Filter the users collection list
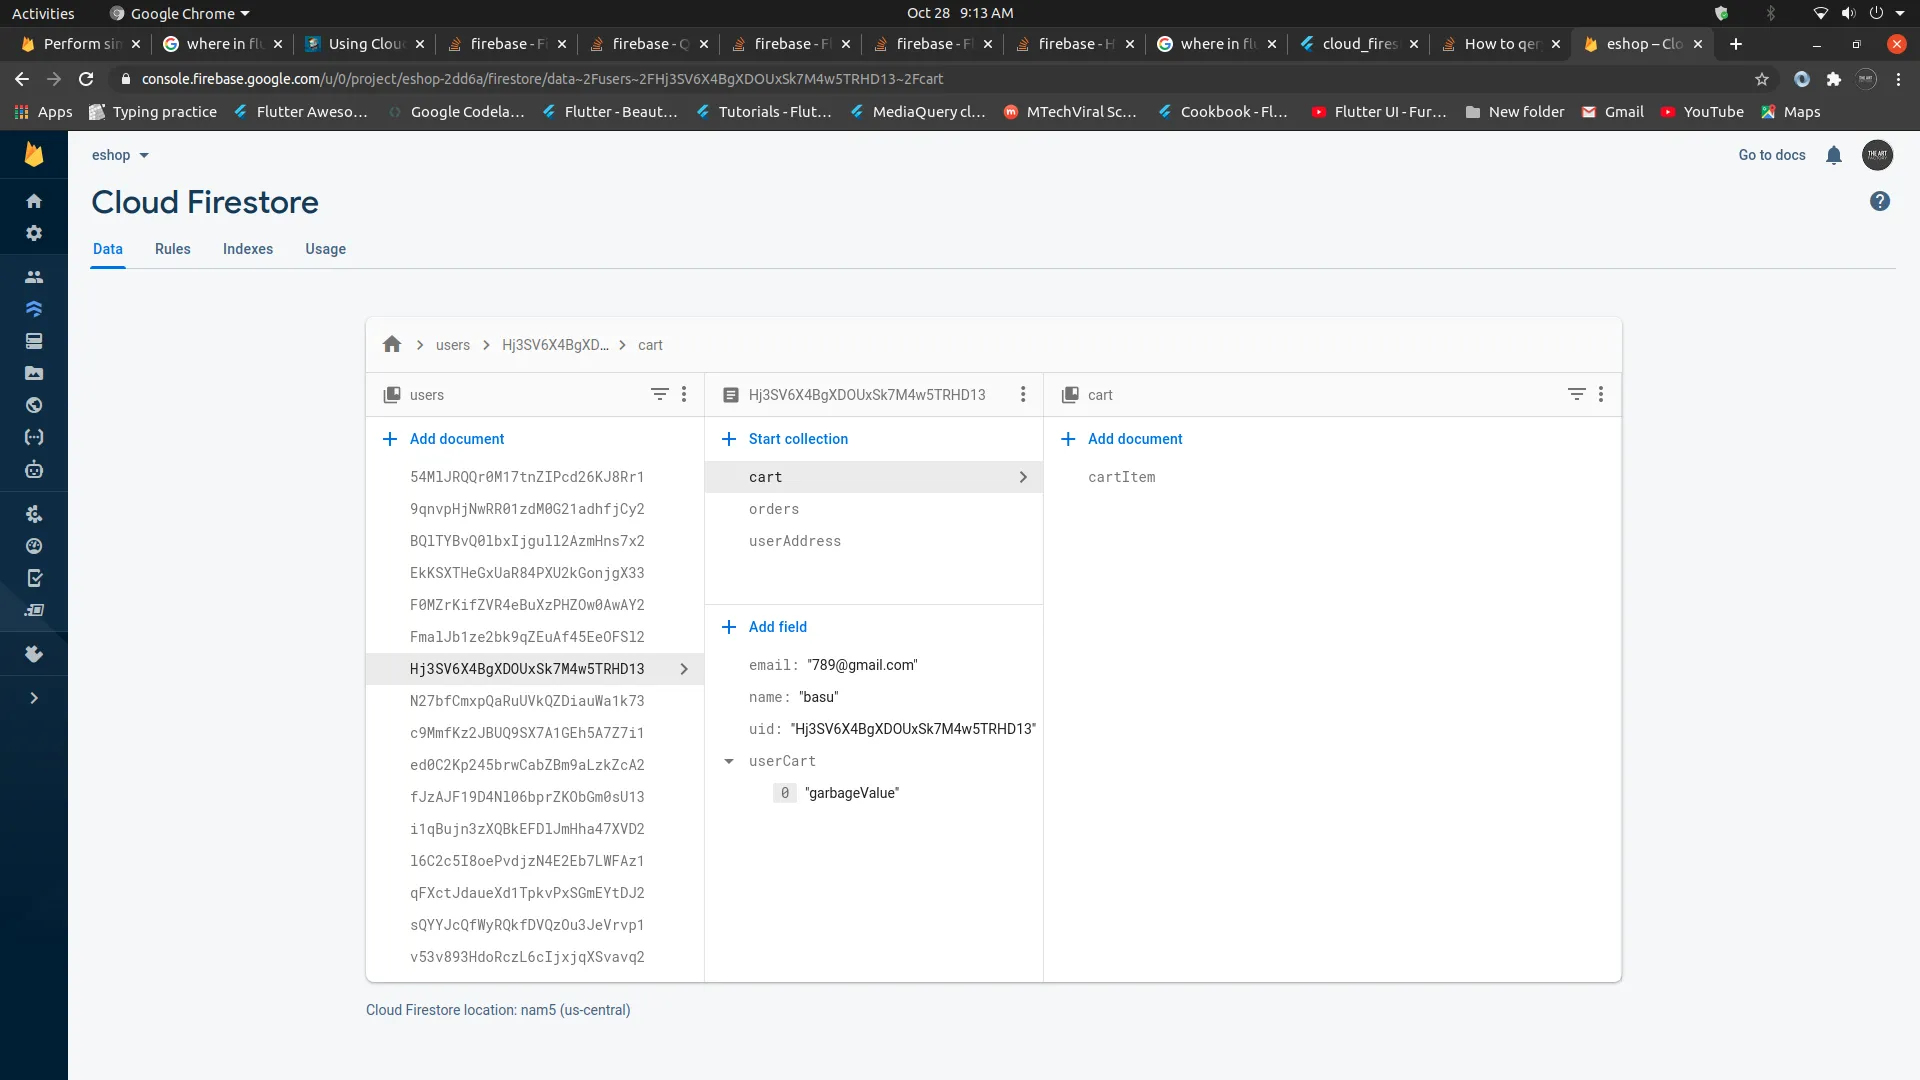This screenshot has width=1920, height=1080. pos(659,395)
